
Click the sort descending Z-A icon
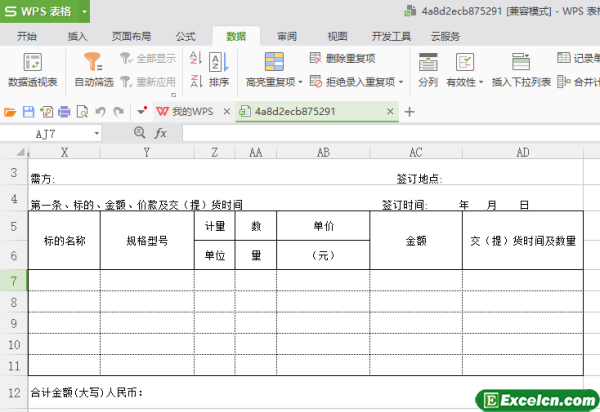coord(195,81)
